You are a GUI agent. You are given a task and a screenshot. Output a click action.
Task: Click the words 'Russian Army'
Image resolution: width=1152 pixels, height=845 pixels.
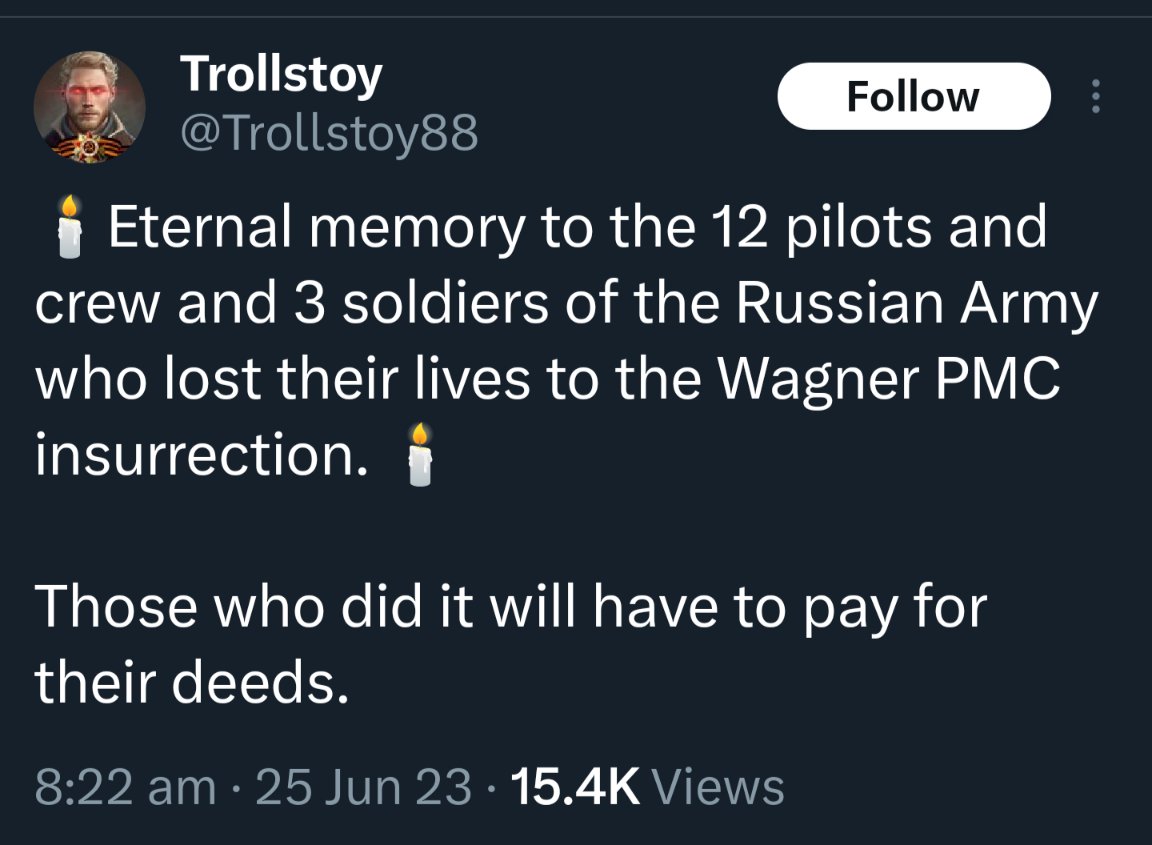pos(917,303)
